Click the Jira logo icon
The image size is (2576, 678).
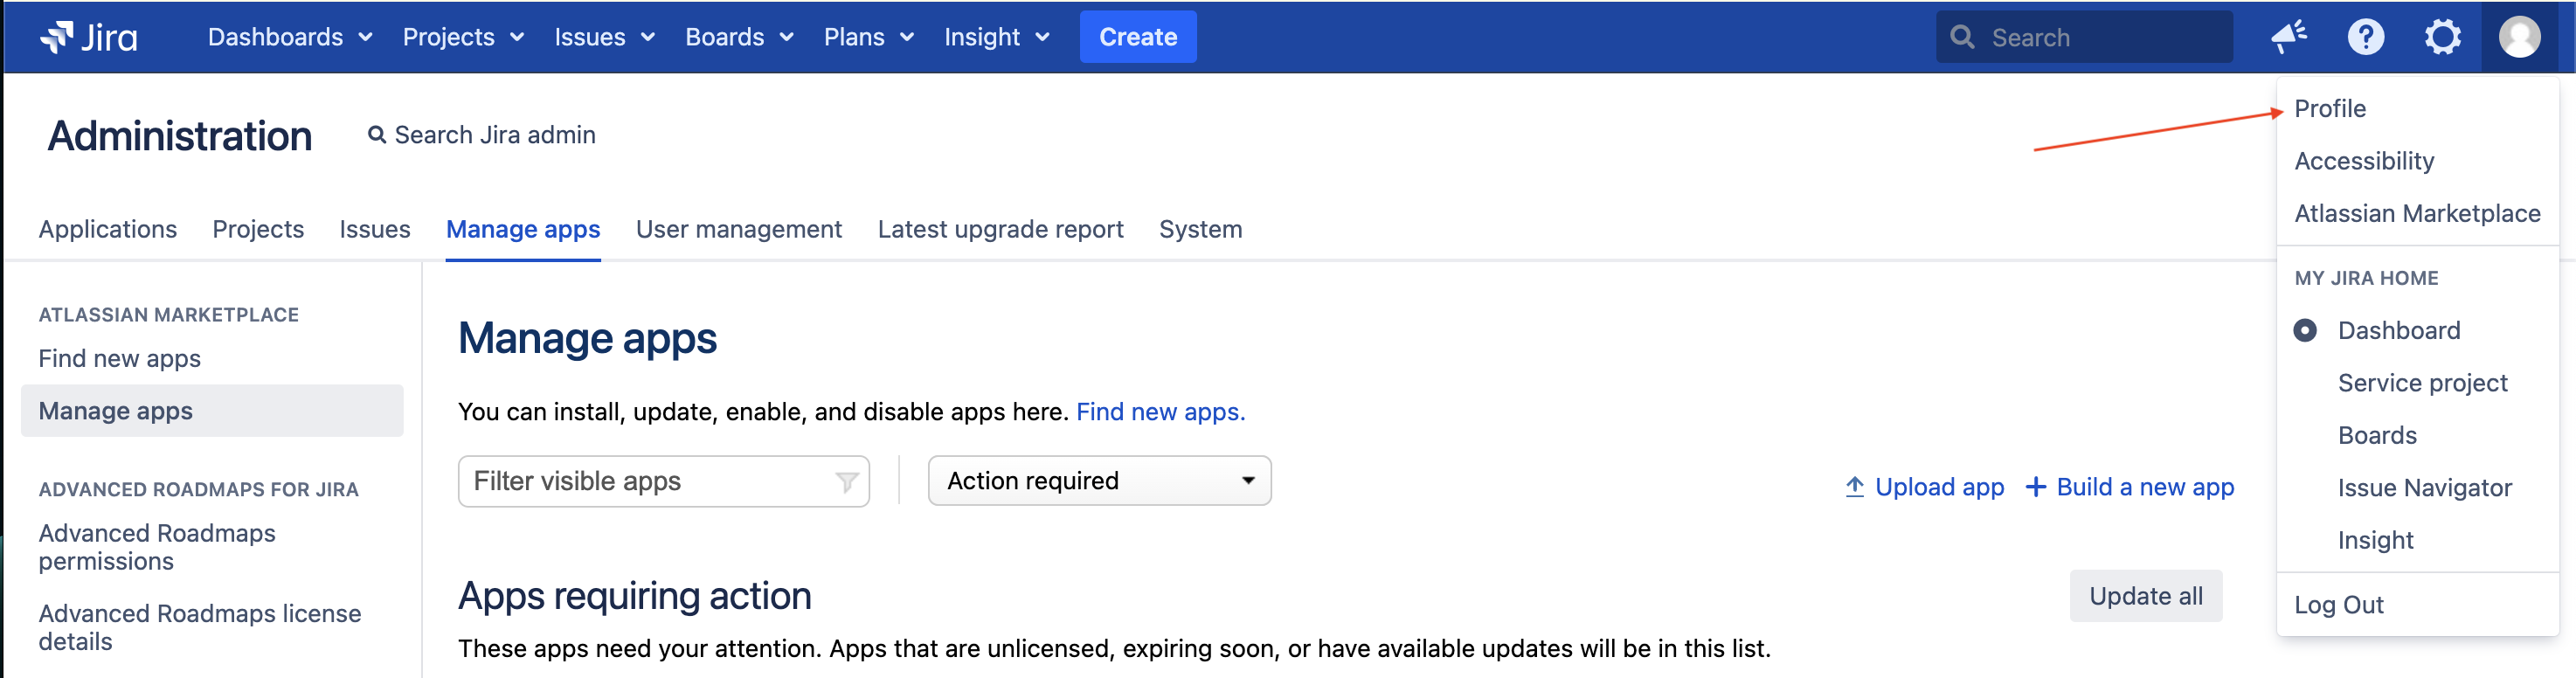[x=57, y=37]
